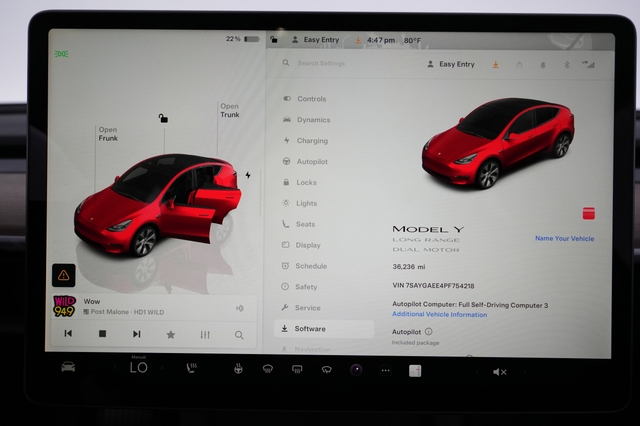Open the Service menu

[x=301, y=308]
